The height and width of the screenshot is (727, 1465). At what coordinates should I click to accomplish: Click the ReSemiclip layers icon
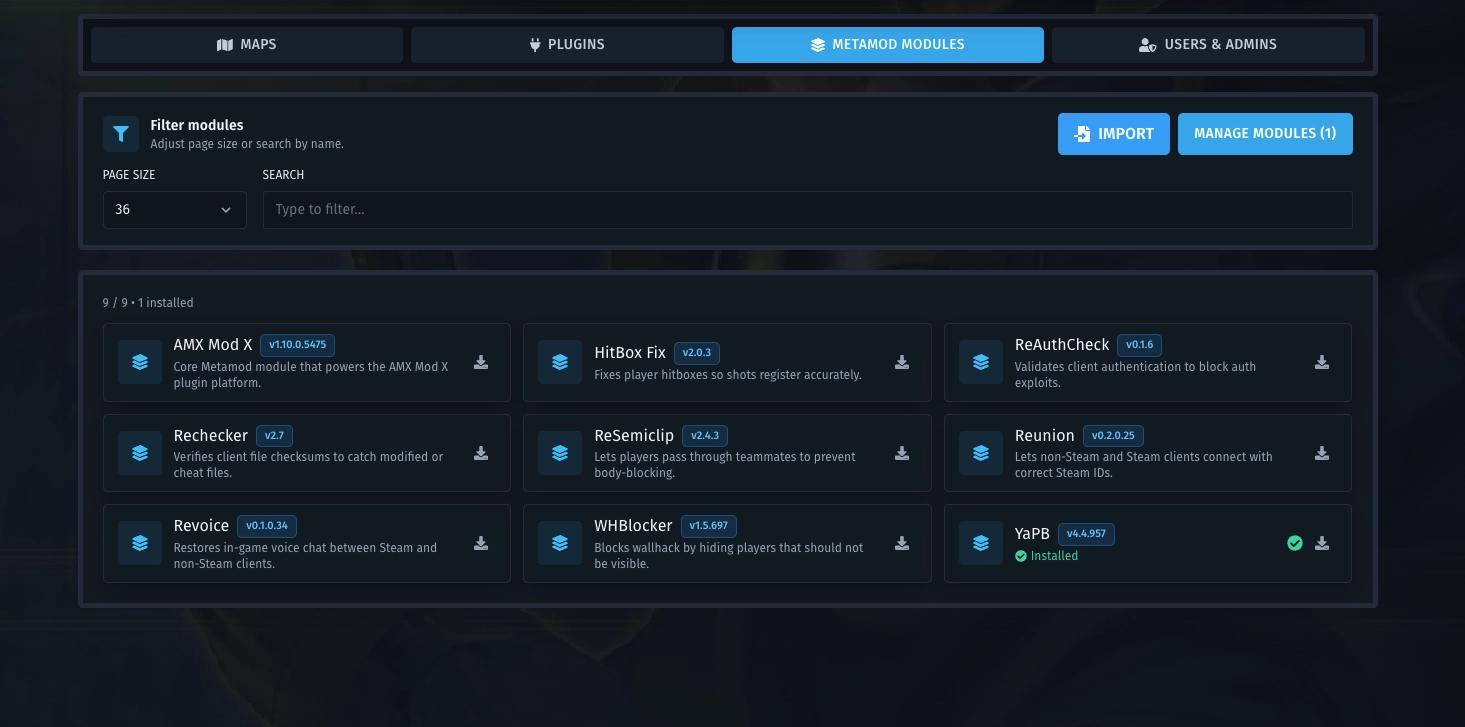(x=560, y=453)
